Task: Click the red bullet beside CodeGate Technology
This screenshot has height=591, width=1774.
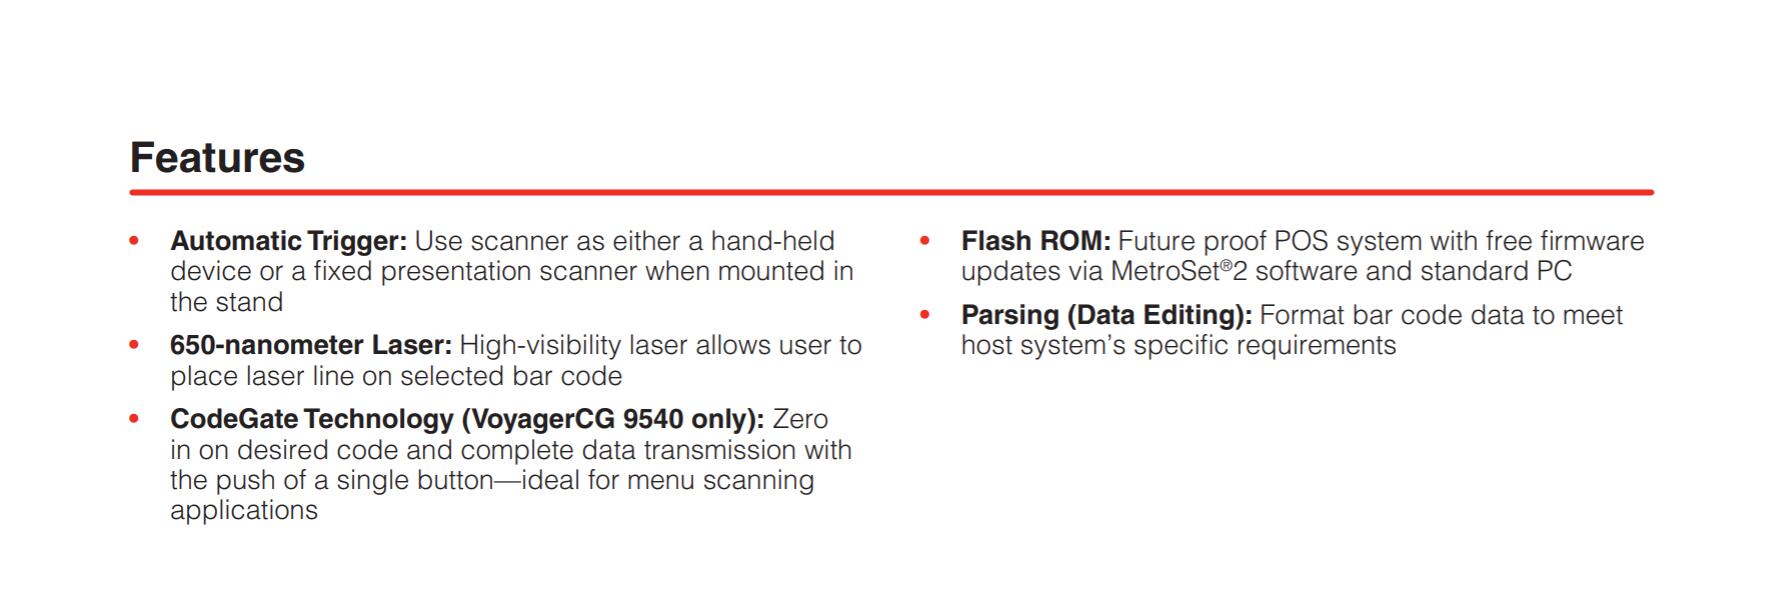Action: [135, 419]
